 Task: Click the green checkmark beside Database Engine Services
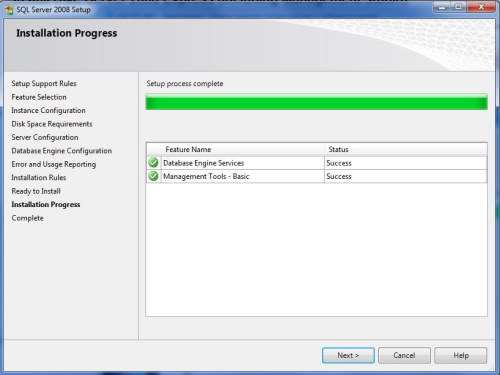click(153, 163)
